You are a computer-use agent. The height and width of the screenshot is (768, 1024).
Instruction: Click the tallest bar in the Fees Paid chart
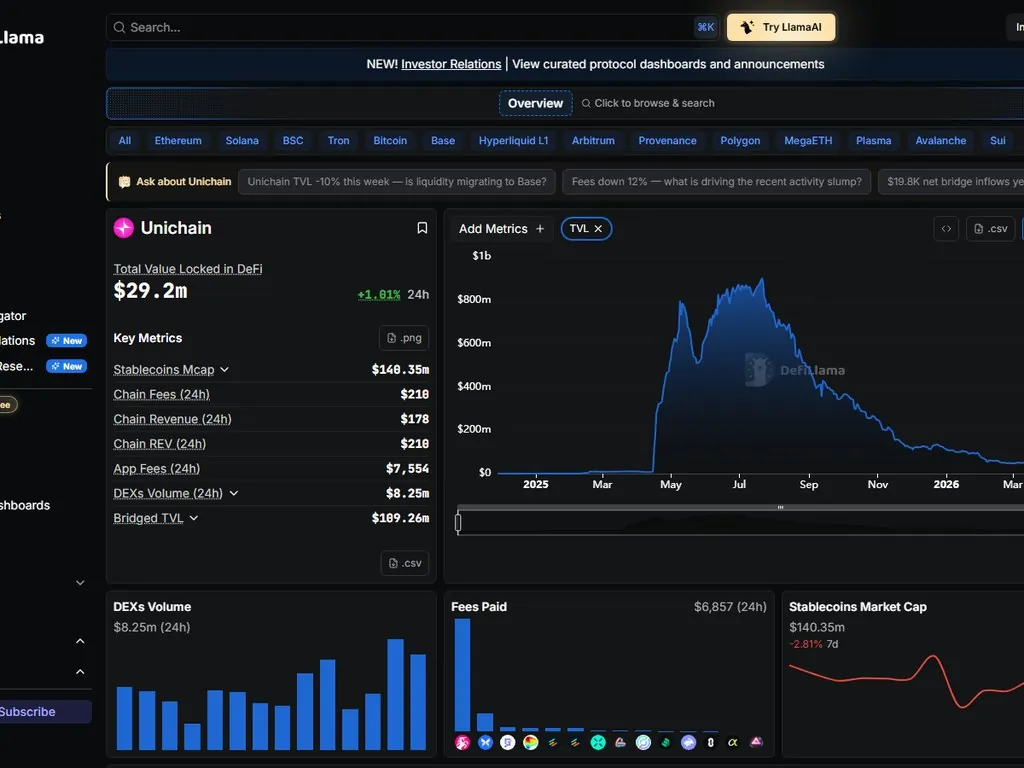point(462,675)
